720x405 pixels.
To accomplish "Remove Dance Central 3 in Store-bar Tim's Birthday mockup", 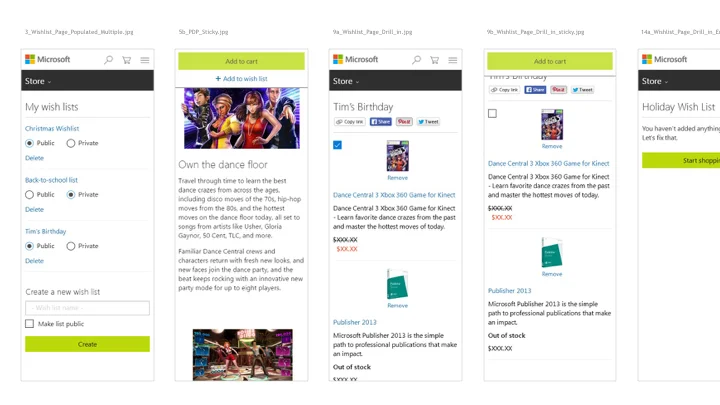I will point(398,178).
